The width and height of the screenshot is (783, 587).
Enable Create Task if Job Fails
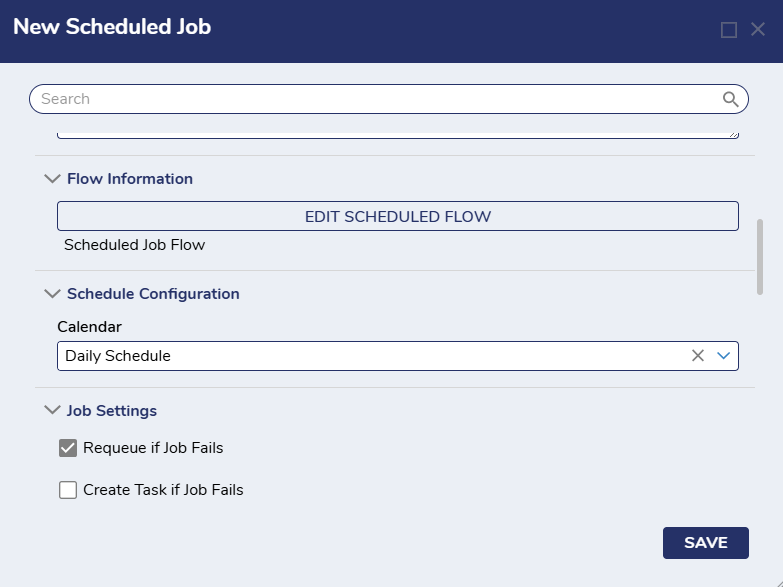tap(68, 490)
